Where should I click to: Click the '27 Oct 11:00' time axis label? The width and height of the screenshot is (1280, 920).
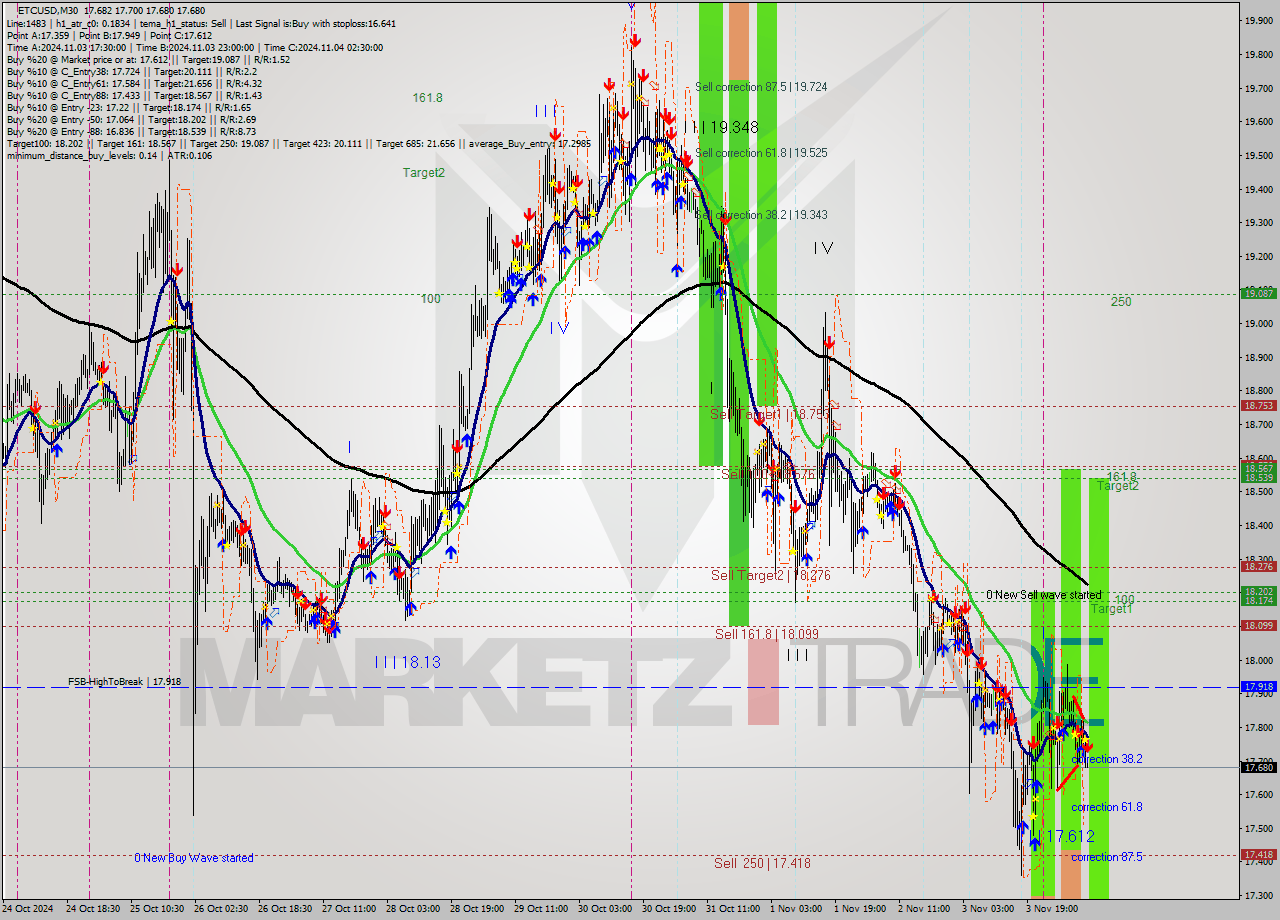pos(349,909)
